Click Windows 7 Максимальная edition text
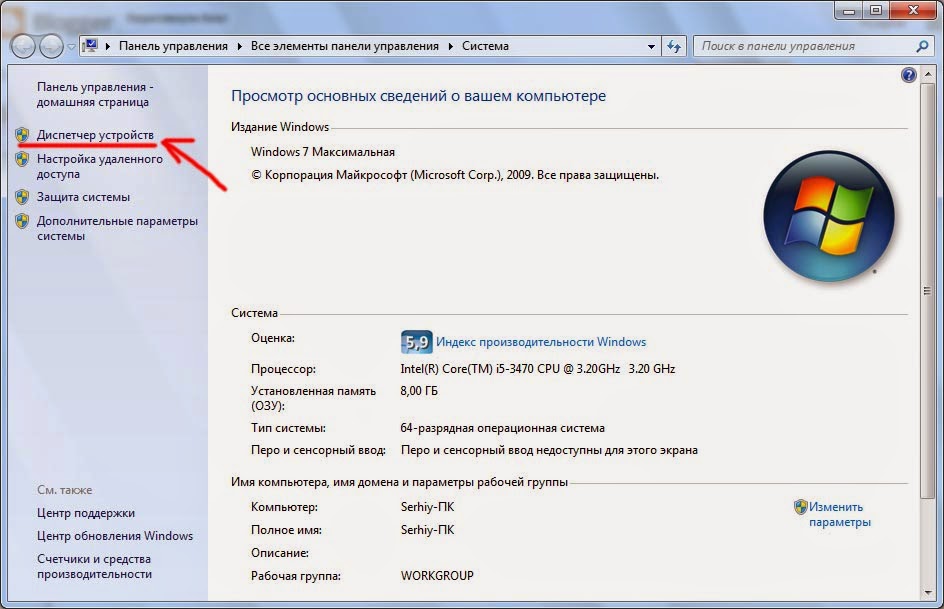The height and width of the screenshot is (609, 944). 323,152
